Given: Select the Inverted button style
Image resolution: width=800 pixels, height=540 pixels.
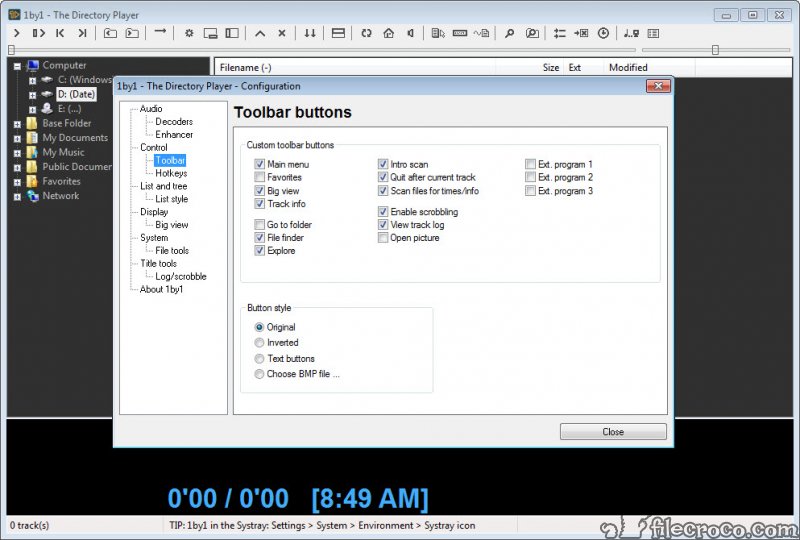Looking at the screenshot, I should click(260, 343).
